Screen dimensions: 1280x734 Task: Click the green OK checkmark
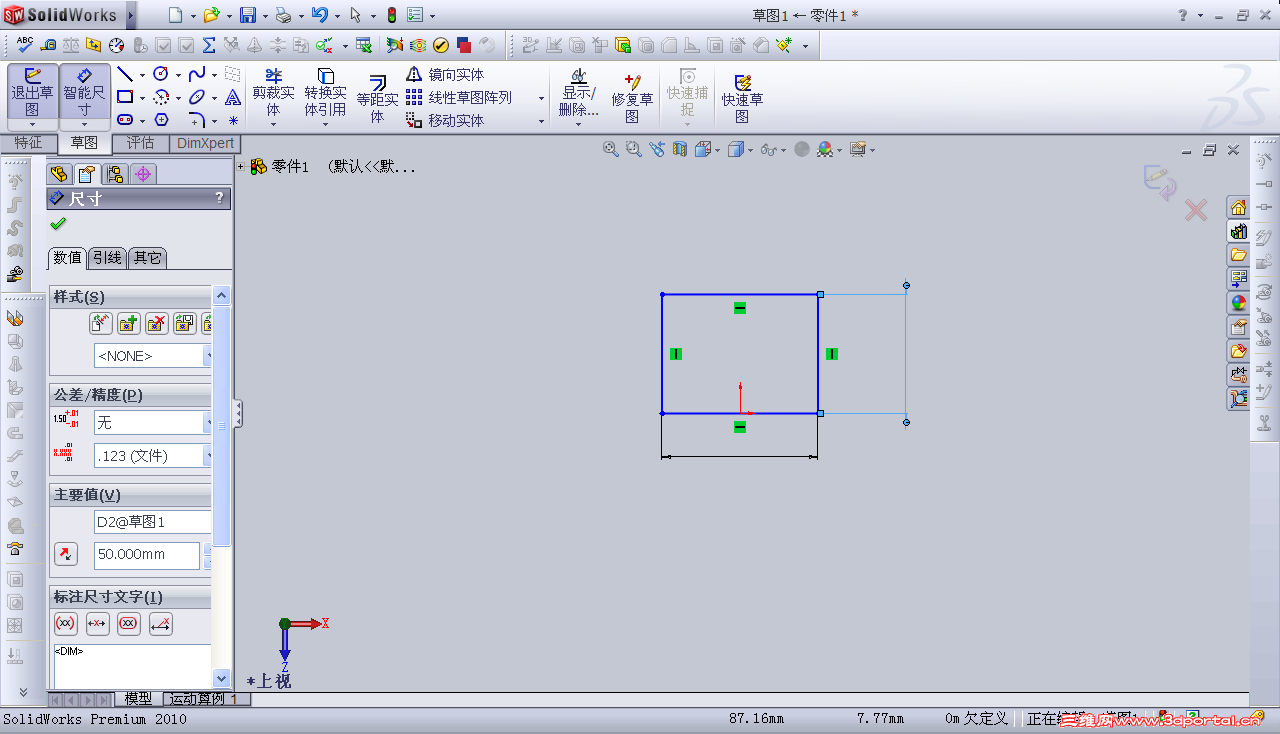point(57,224)
